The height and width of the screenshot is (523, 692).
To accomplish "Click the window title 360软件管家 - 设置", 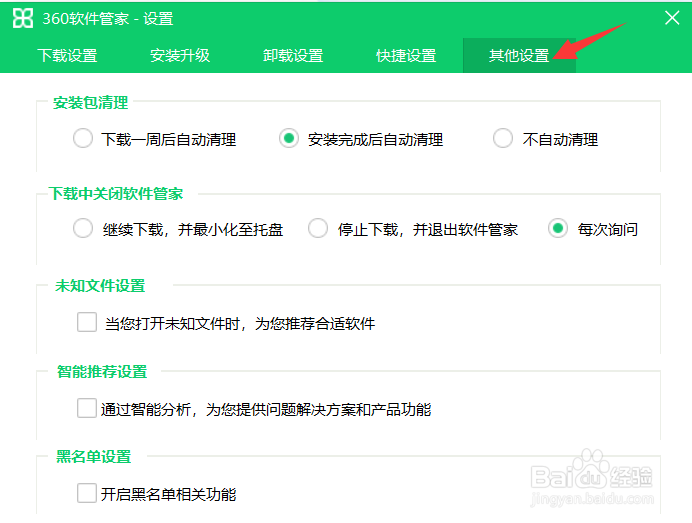I will point(108,19).
